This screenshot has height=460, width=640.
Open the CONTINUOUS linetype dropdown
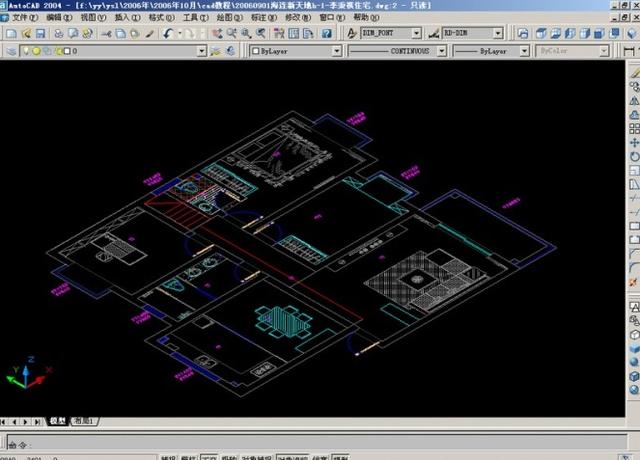click(442, 51)
